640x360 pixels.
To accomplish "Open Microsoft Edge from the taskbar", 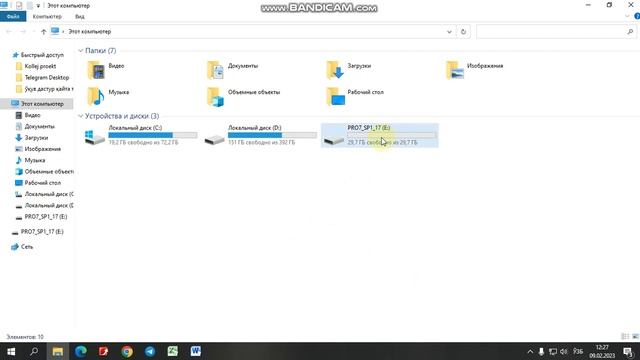I will coord(81,351).
